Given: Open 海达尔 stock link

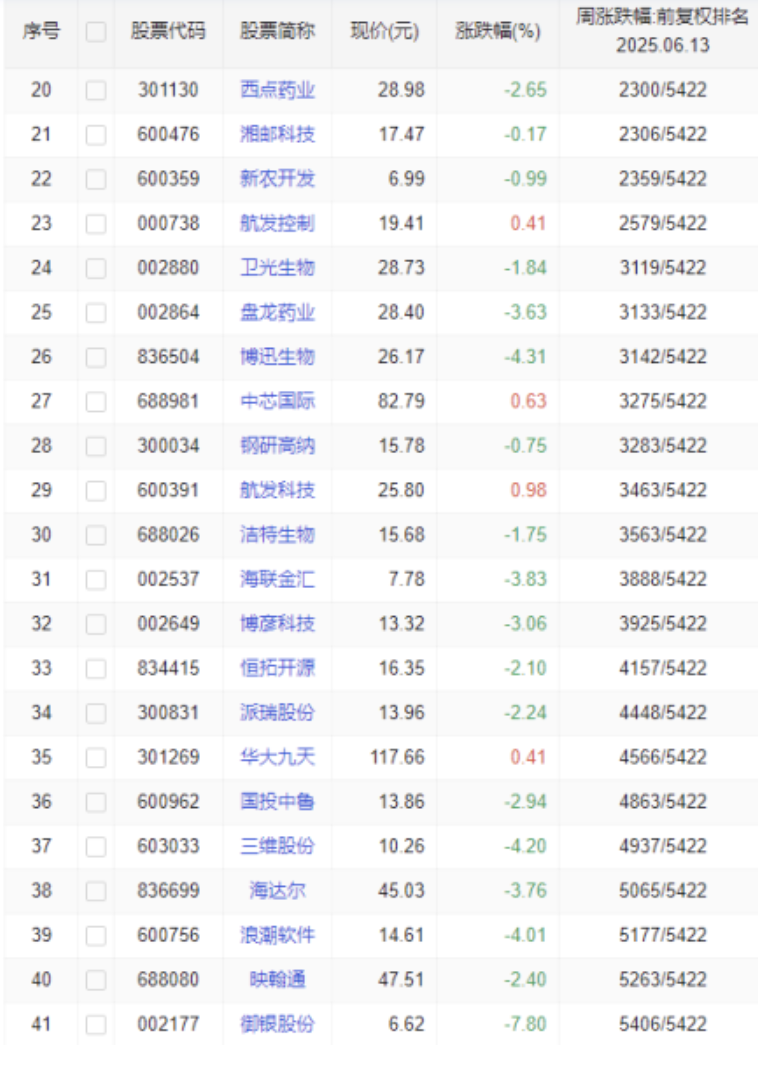Looking at the screenshot, I should (x=277, y=891).
